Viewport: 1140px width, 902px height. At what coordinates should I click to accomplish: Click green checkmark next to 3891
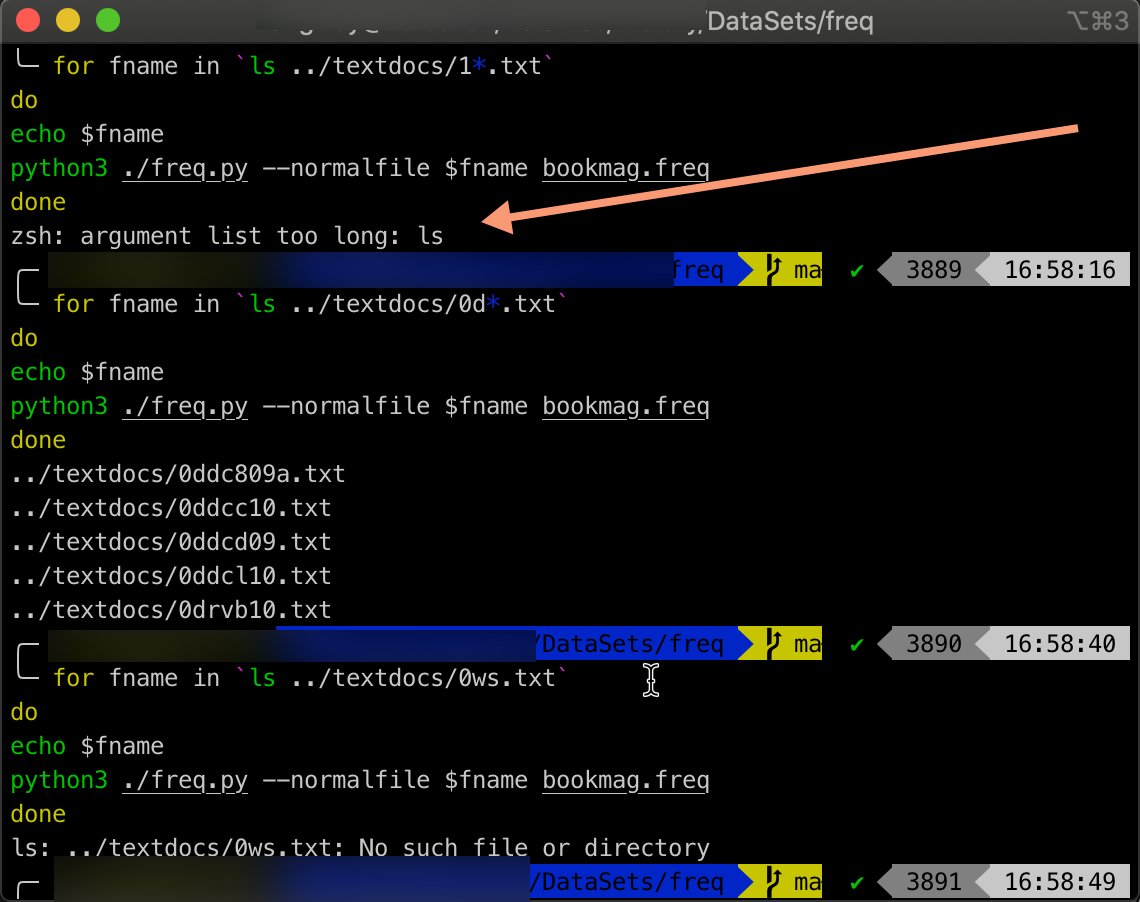856,882
